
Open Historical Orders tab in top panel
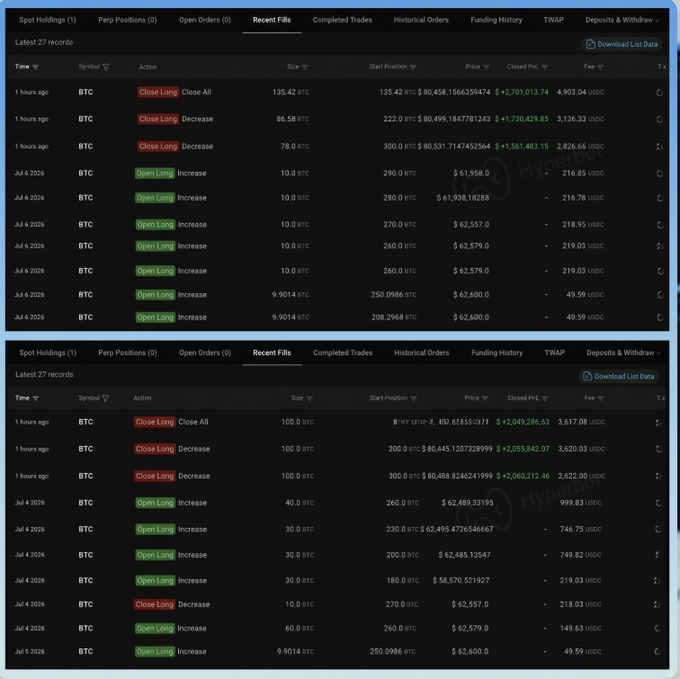pos(421,20)
